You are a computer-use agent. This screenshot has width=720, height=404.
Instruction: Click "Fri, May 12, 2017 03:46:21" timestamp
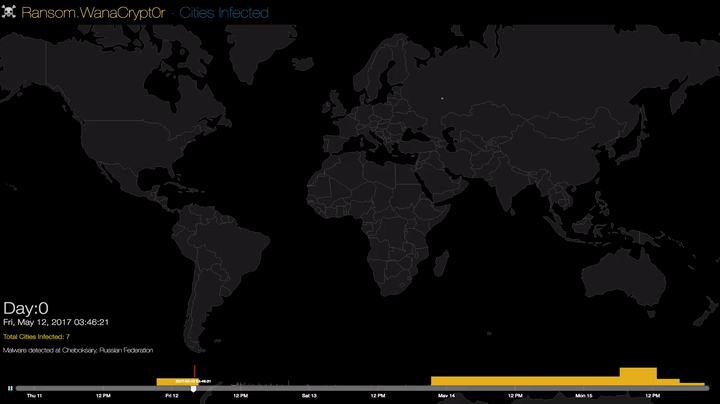pos(56,322)
